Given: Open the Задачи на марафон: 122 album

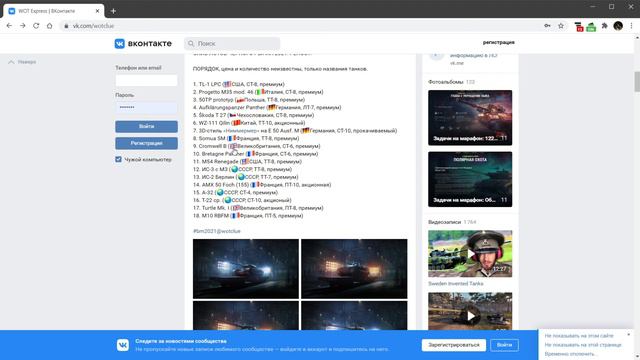Looking at the screenshot, I should (x=470, y=118).
